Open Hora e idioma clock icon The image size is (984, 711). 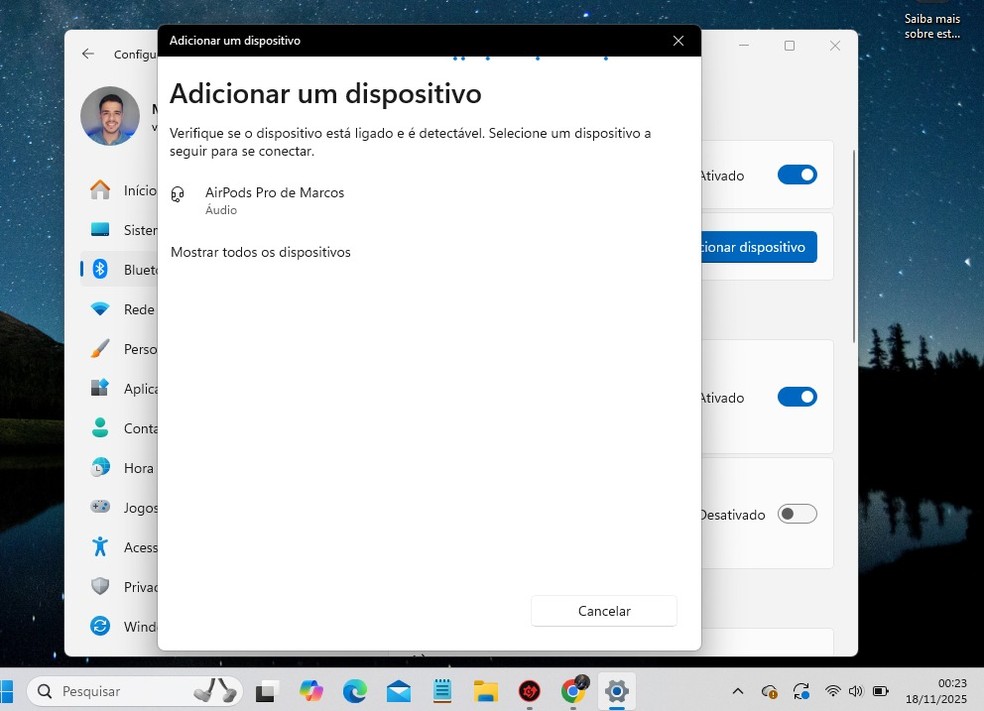100,468
